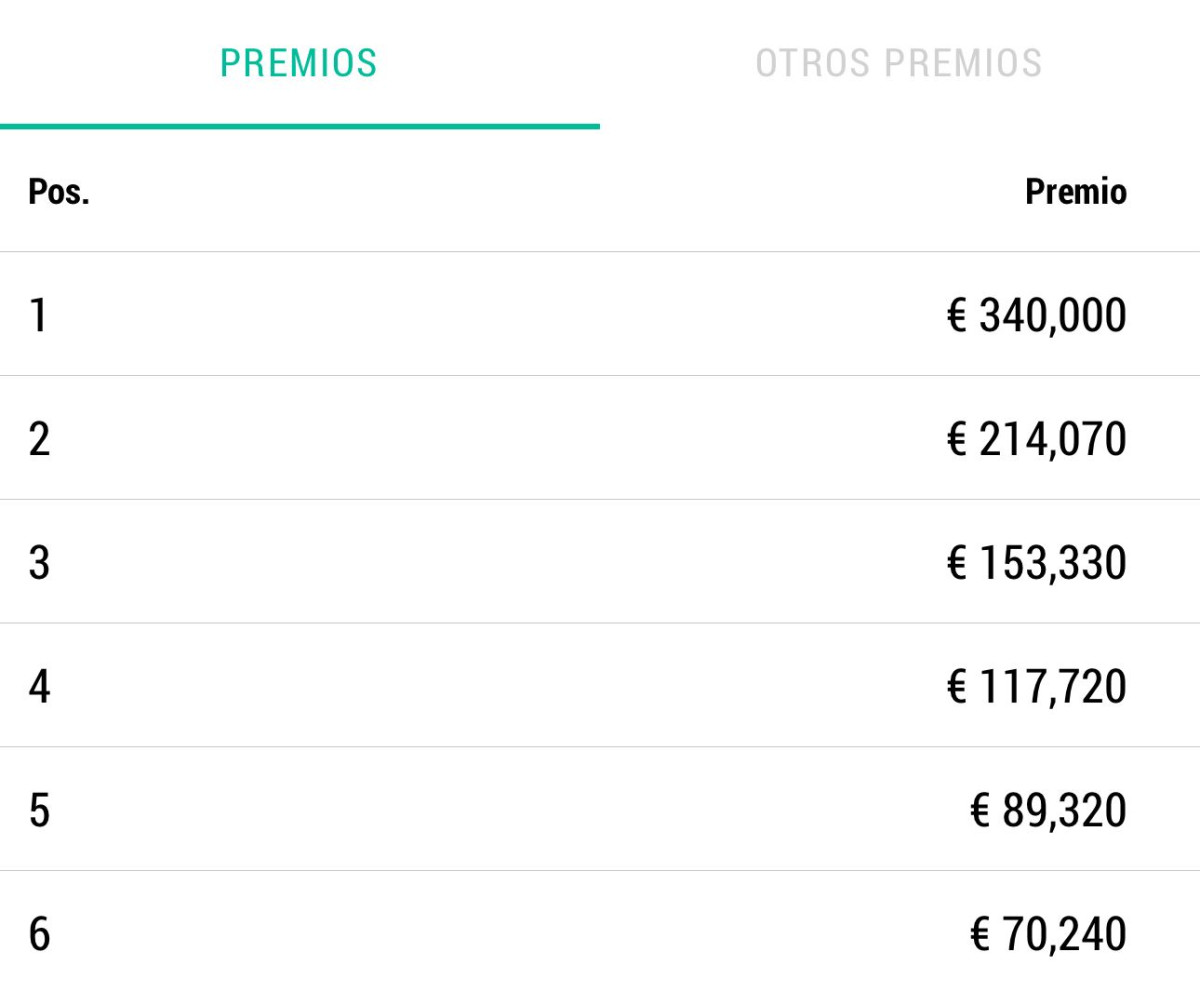
Task: Click the € 89,320 prize amount
Action: tap(1048, 810)
